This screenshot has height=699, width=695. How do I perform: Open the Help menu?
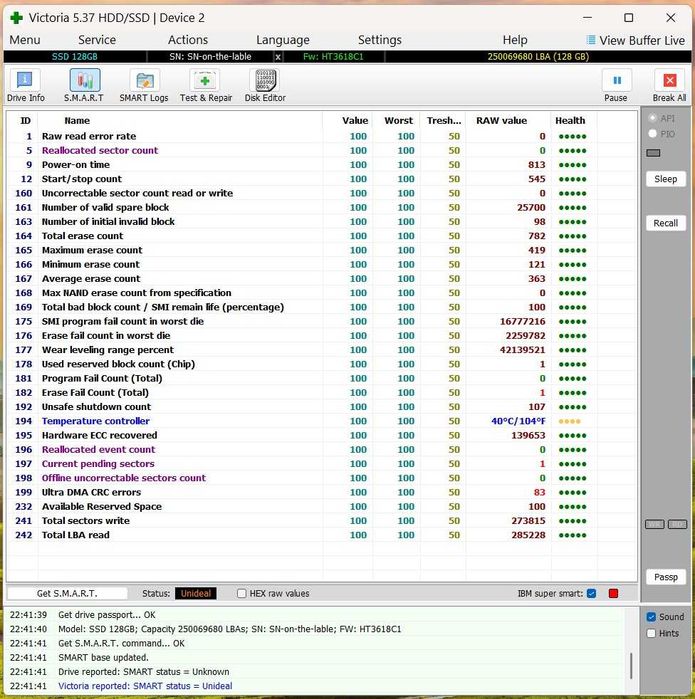click(x=515, y=40)
